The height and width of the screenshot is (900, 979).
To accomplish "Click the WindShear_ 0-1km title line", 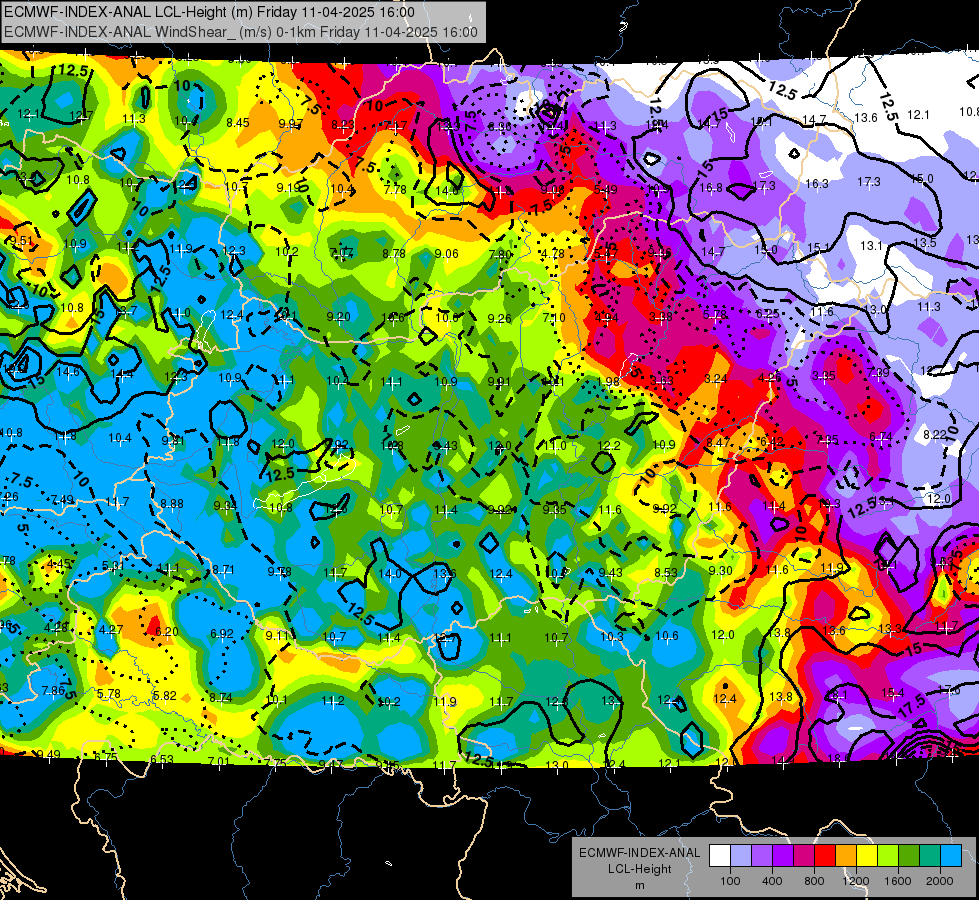I will (240, 32).
